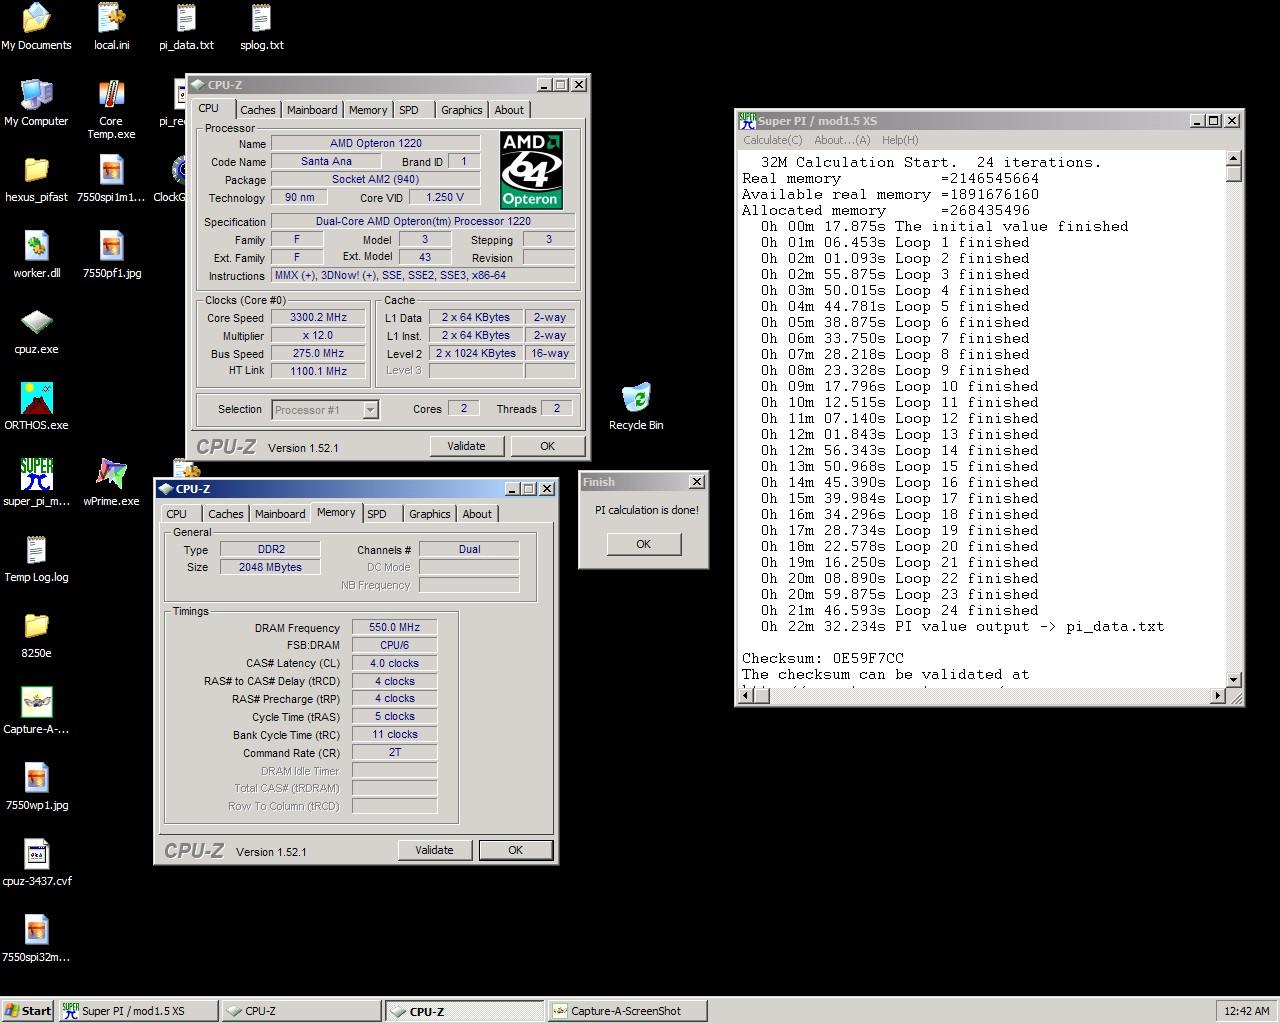Image resolution: width=1280 pixels, height=1024 pixels.
Task: Click the 'Loop 24 finished' result line
Action: 899,610
